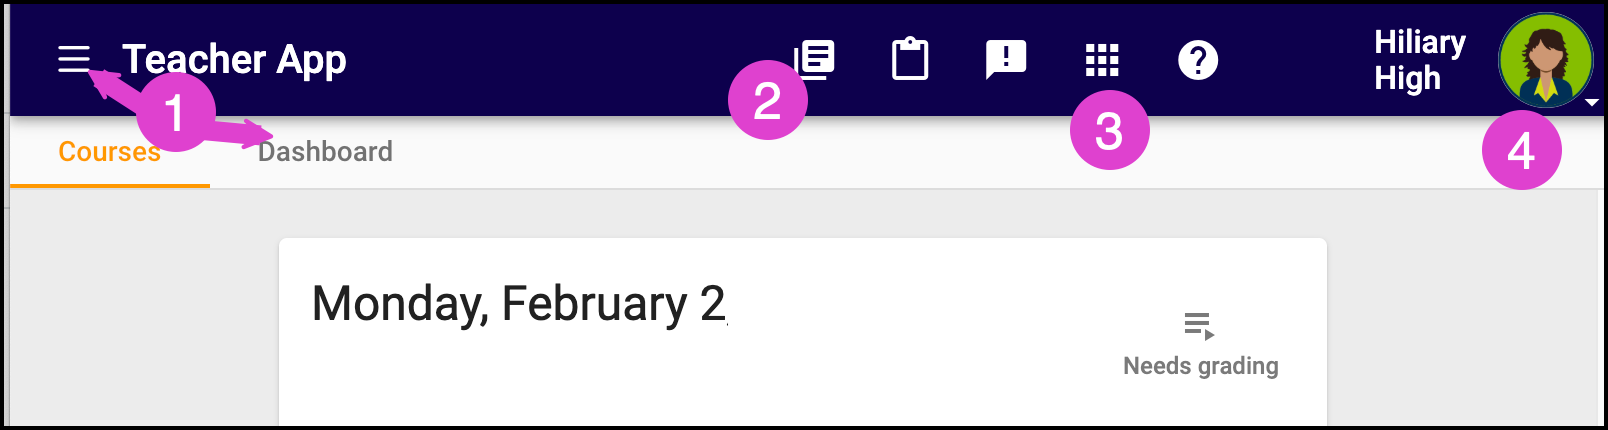Click the Needs grading label
Screen dimensions: 1608x430
(1200, 366)
